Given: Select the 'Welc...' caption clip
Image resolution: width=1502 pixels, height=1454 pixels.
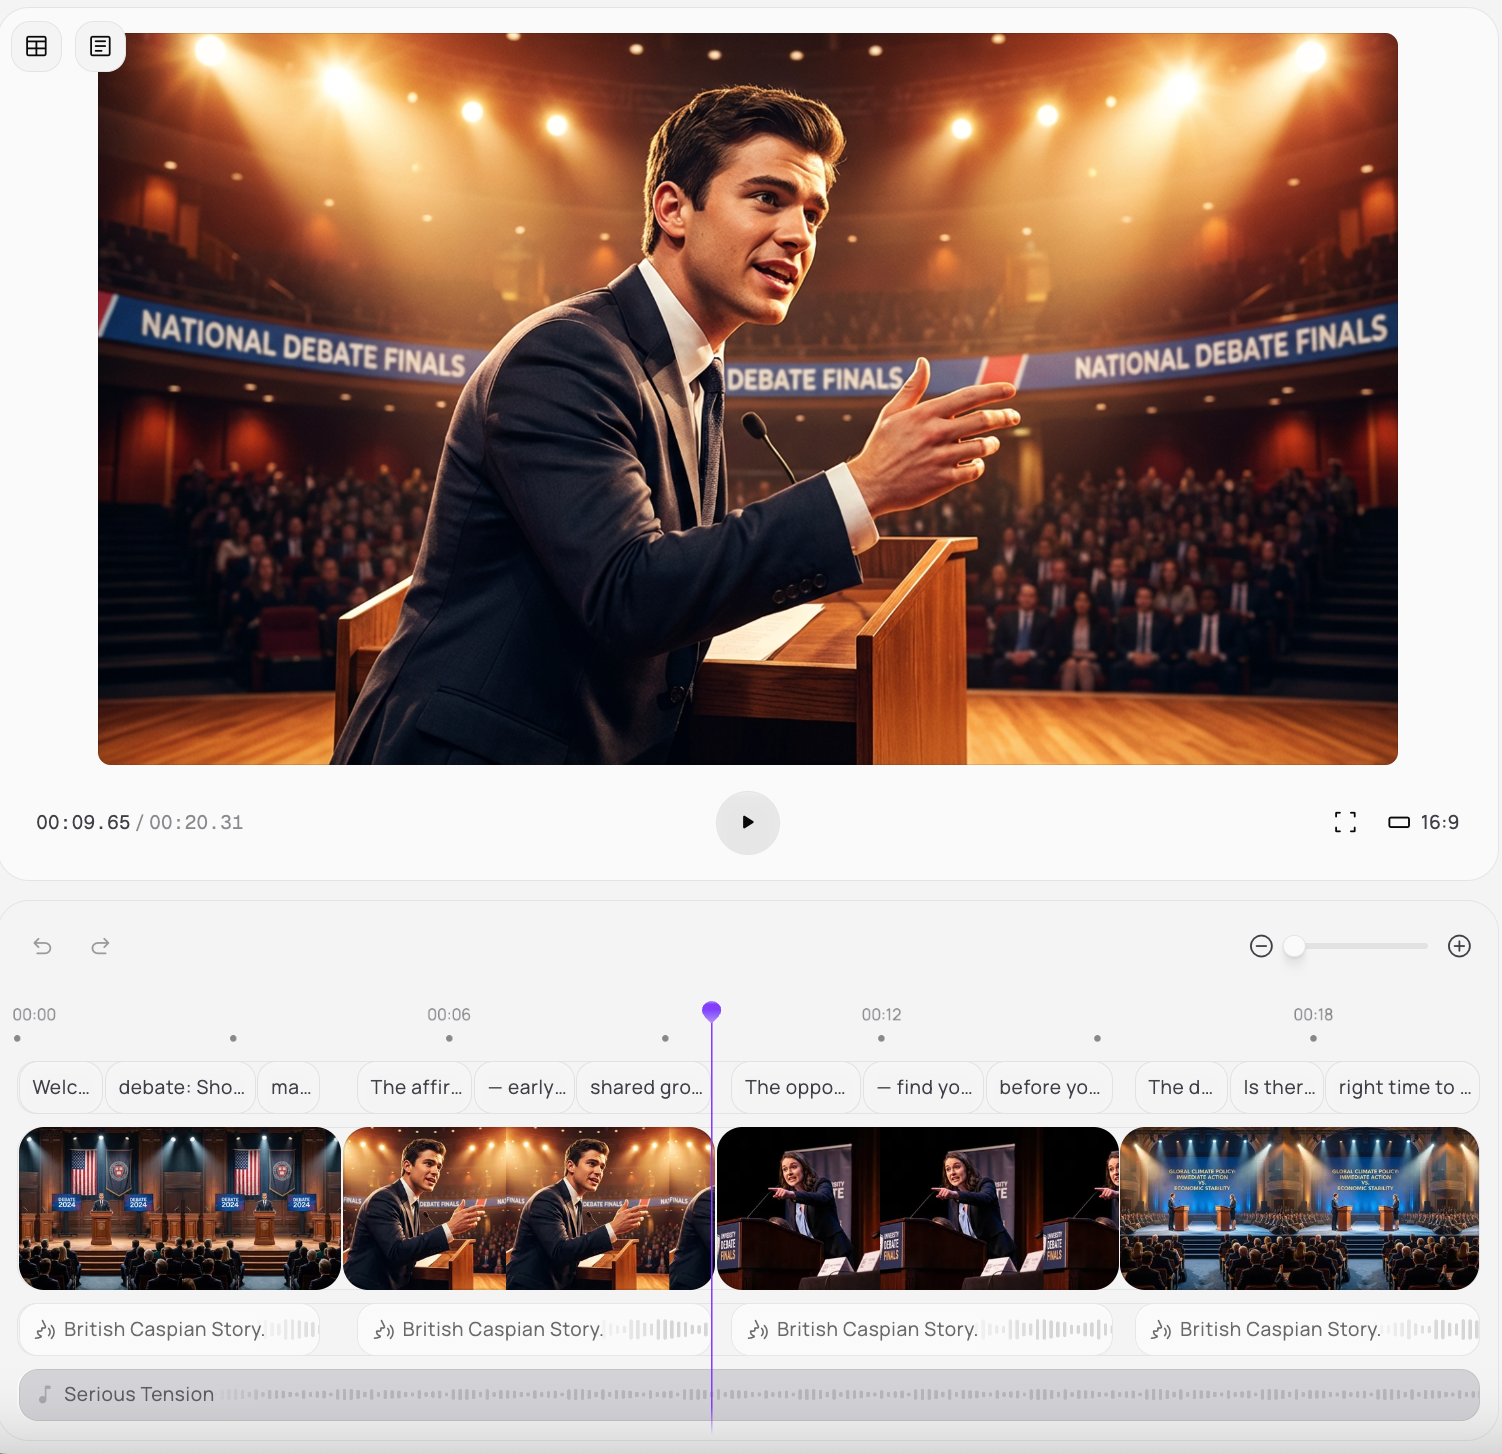Looking at the screenshot, I should pyautogui.click(x=61, y=1087).
